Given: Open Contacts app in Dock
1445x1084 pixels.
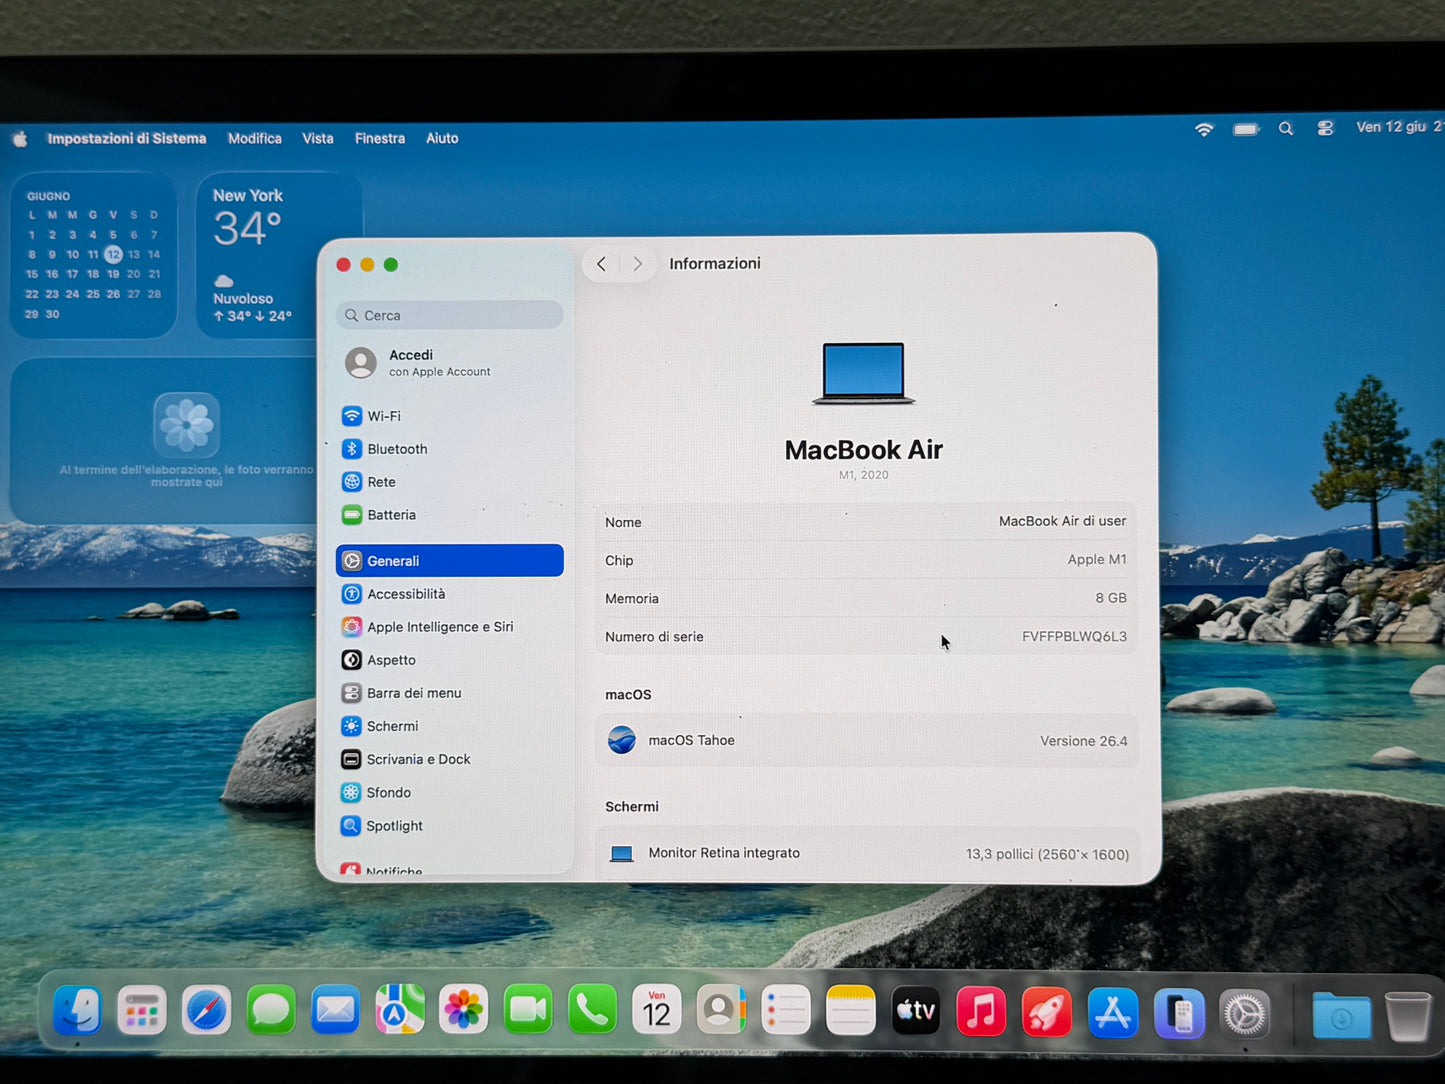Looking at the screenshot, I should pyautogui.click(x=721, y=1011).
